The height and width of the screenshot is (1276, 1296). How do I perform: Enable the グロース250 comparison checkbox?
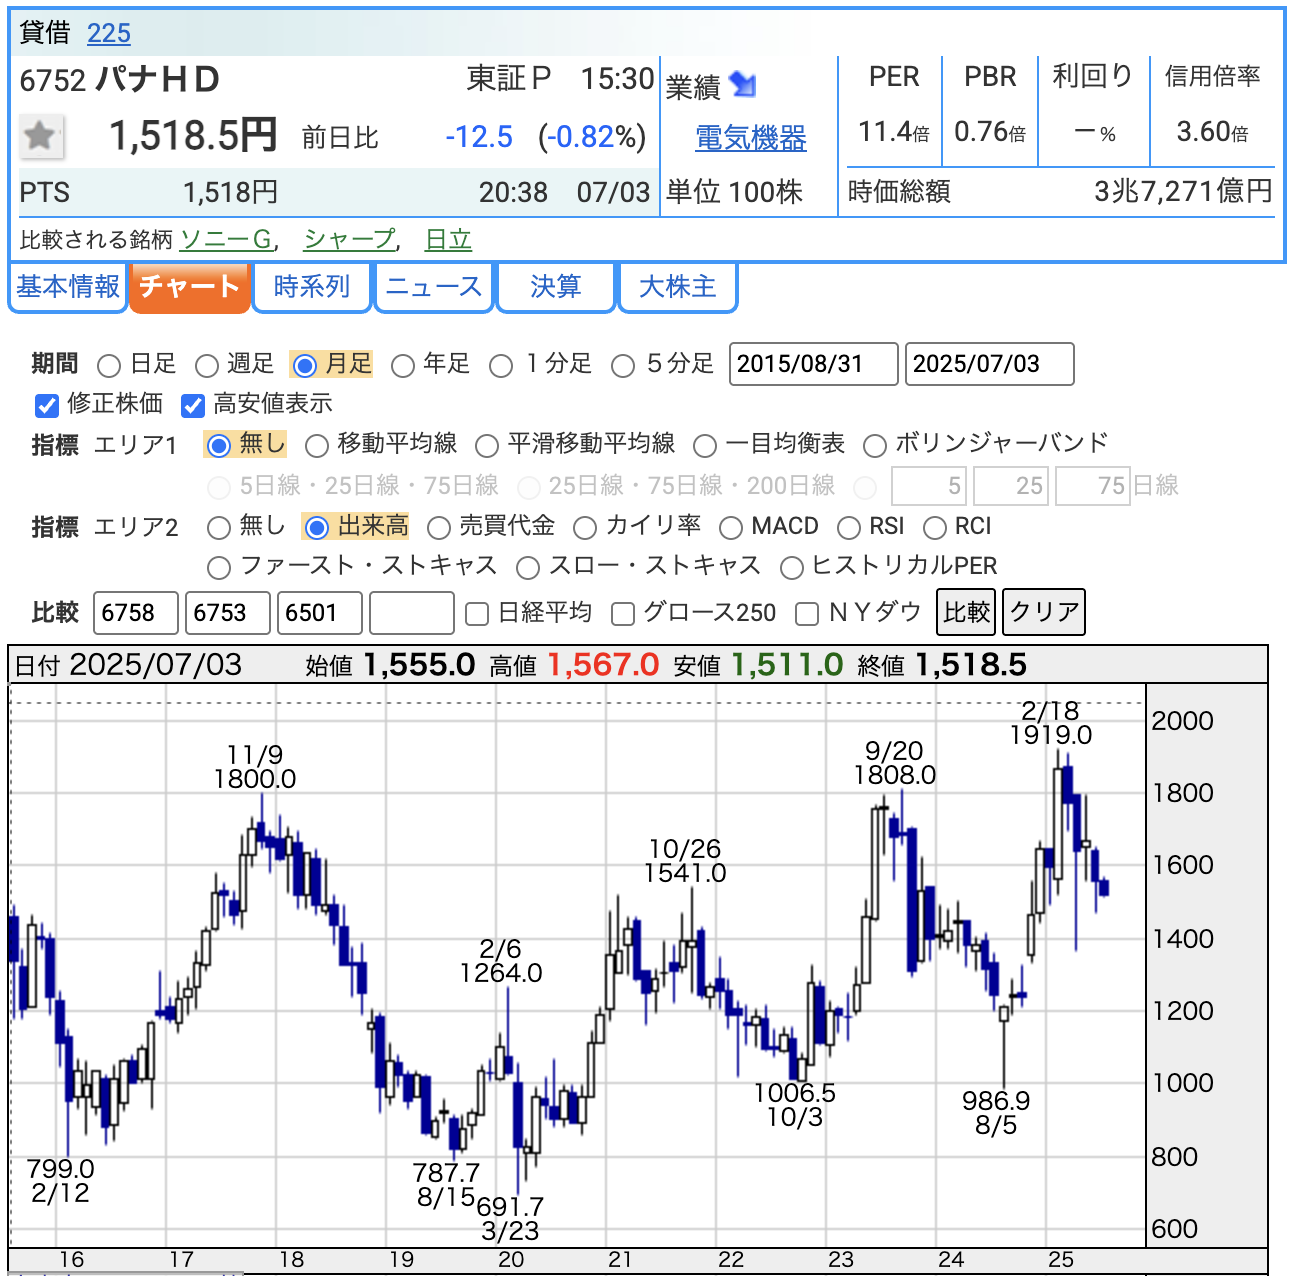coord(623,614)
